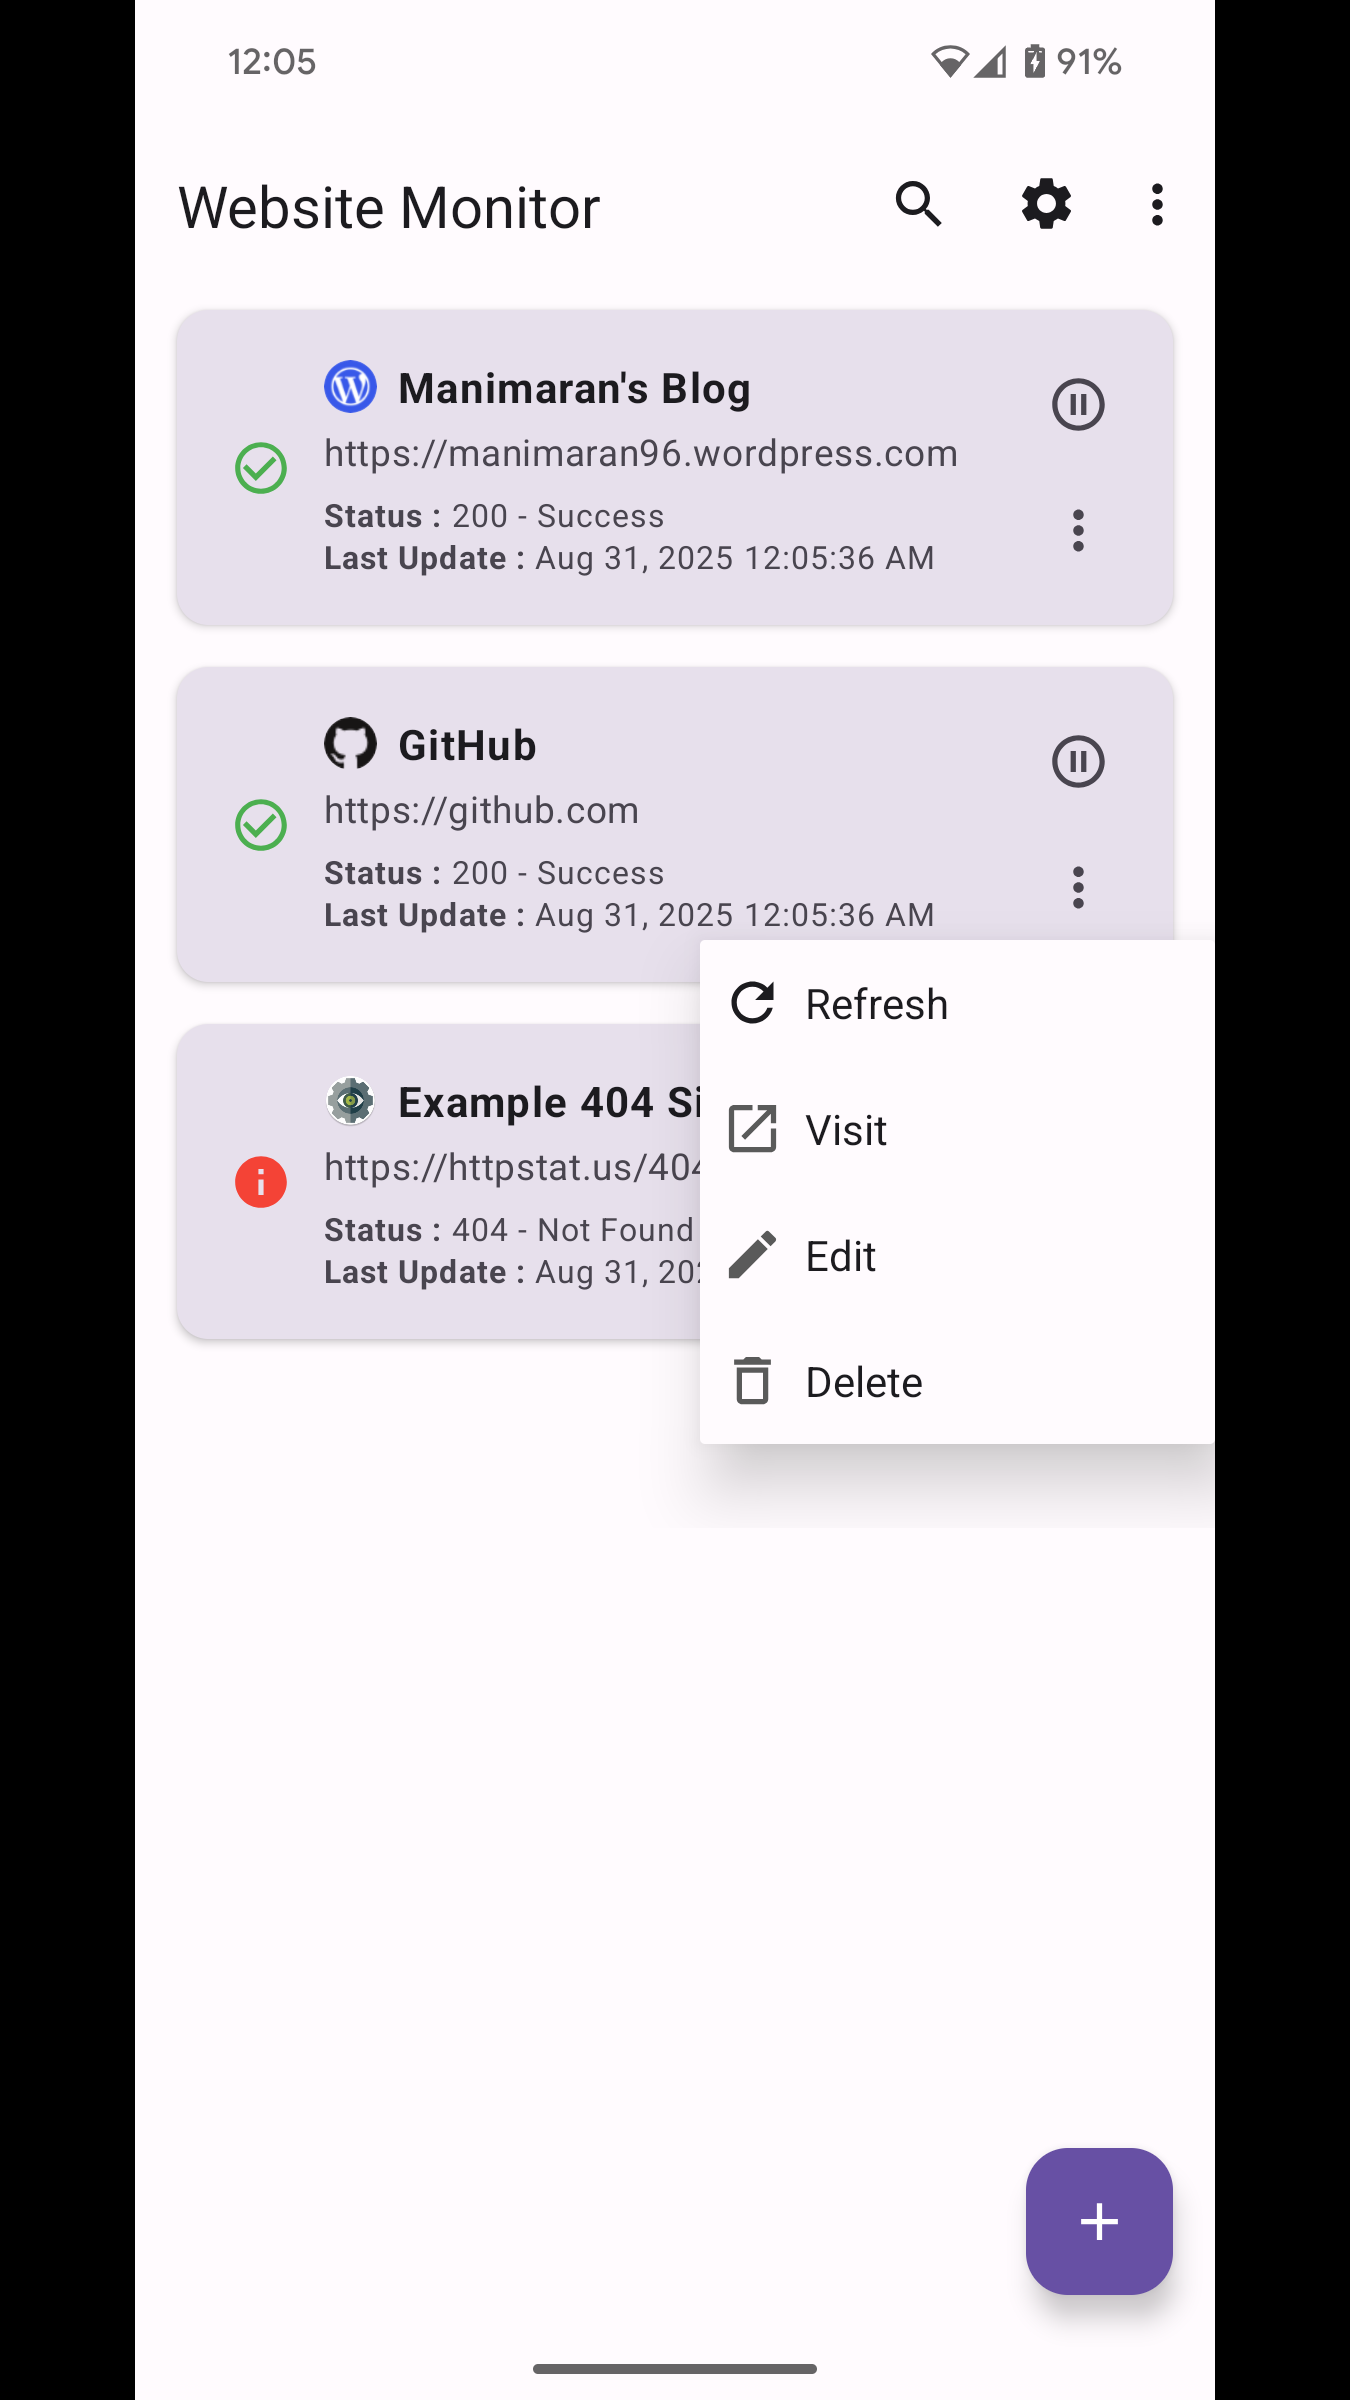Image resolution: width=1350 pixels, height=2400 pixels.
Task: Pause monitoring for Manimaran's Blog
Action: [x=1078, y=405]
